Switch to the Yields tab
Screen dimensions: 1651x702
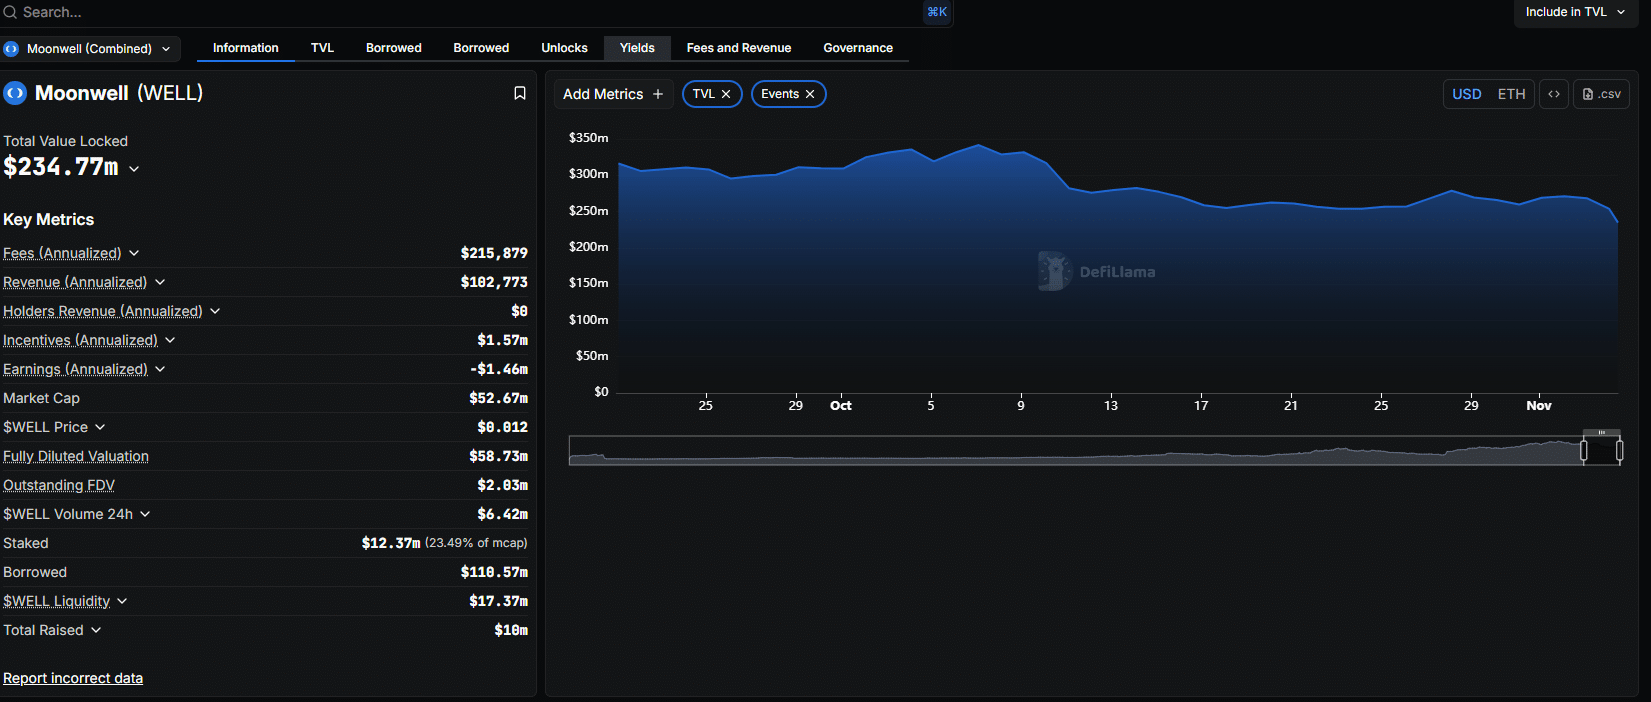click(637, 48)
